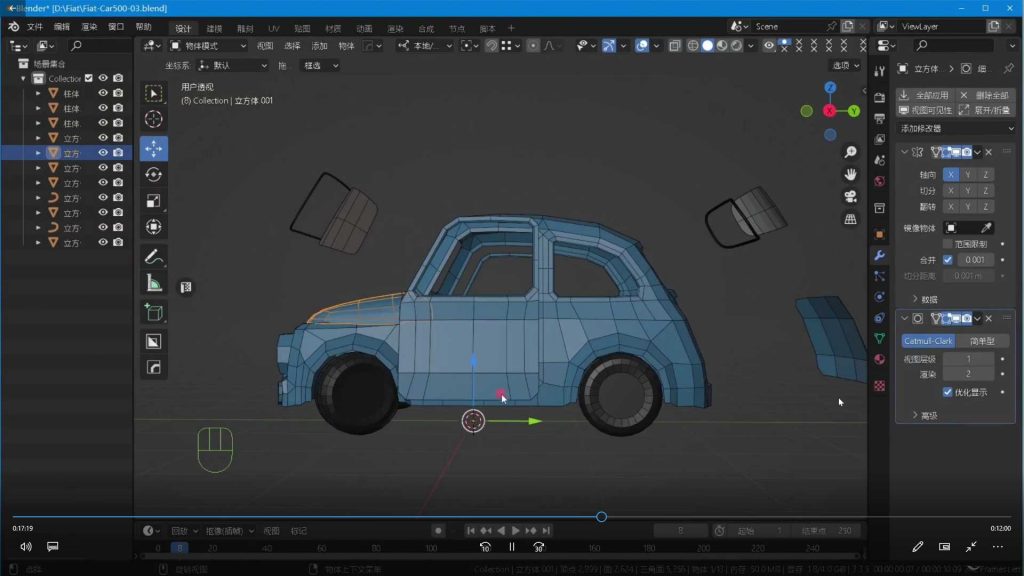Image resolution: width=1024 pixels, height=576 pixels.
Task: Select the Rotate tool in the toolbar
Action: tap(154, 175)
